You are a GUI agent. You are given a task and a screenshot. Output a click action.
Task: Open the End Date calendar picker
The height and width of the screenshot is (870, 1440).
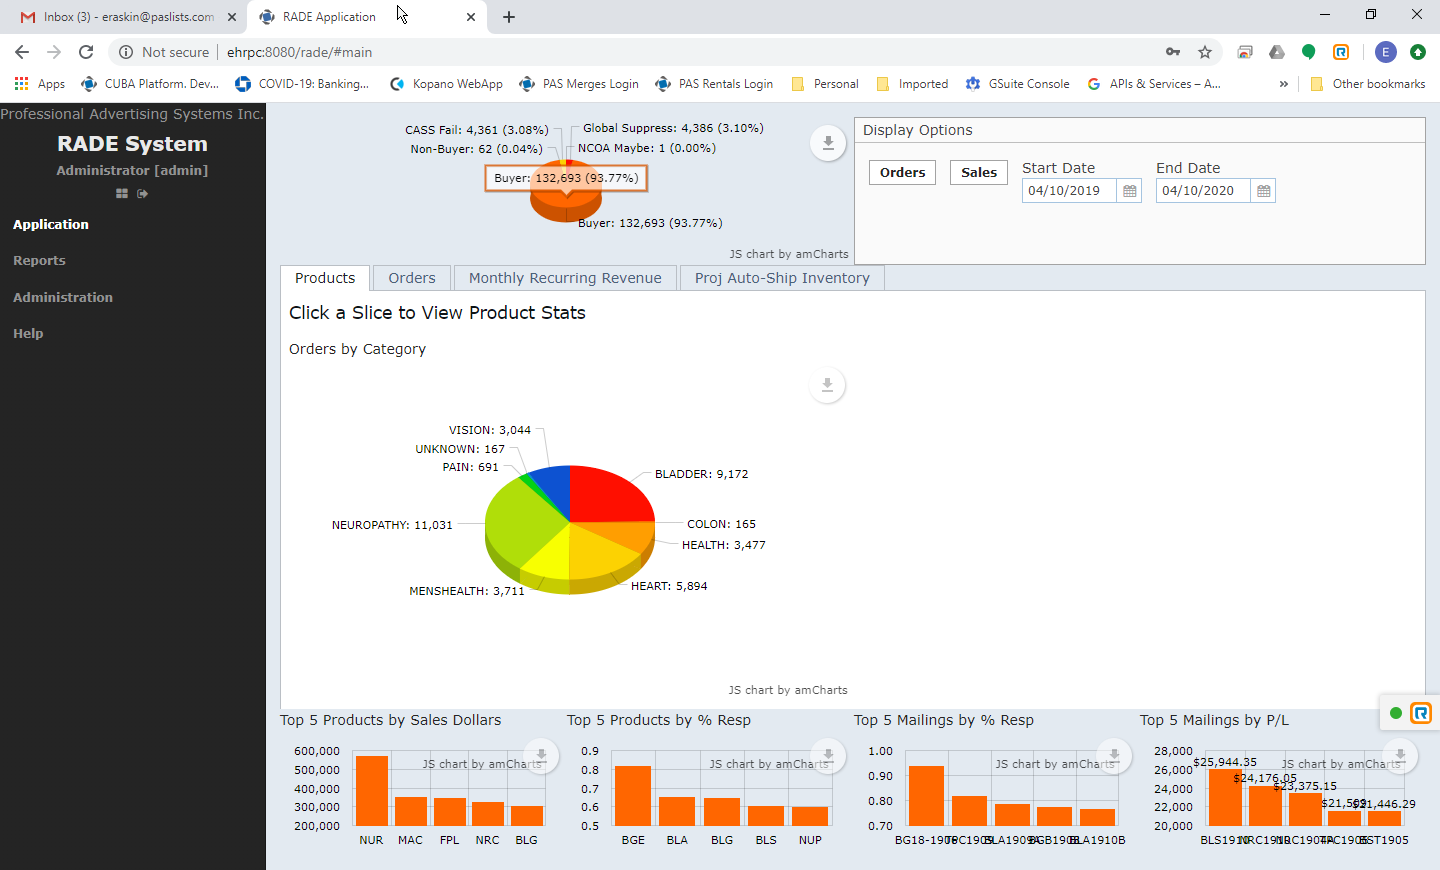point(1264,191)
